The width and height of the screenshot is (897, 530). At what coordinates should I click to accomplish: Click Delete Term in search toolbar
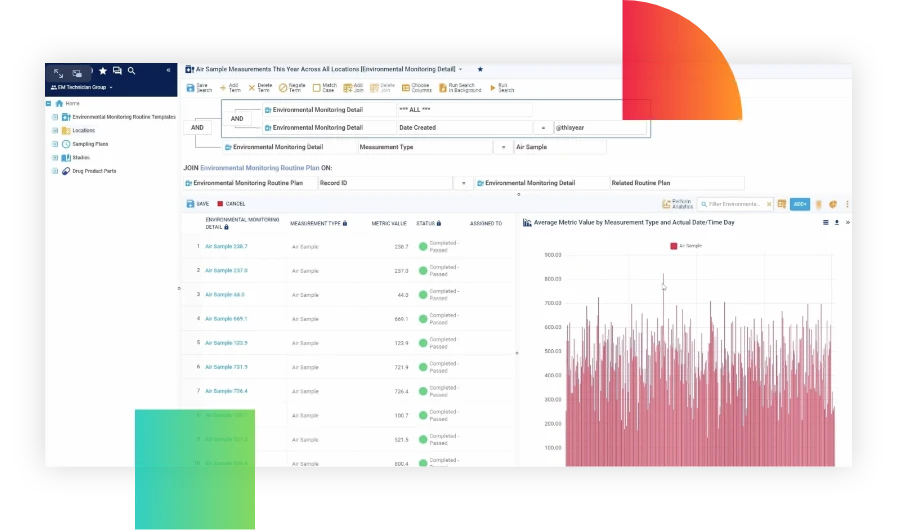point(260,88)
